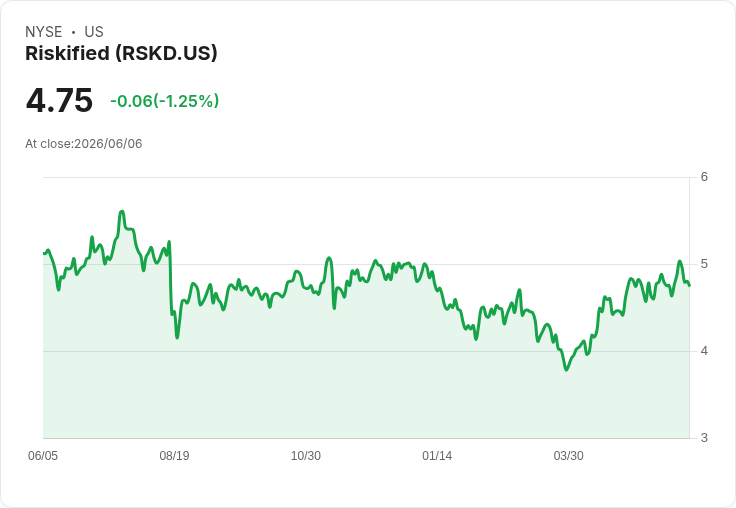Click the chart's lowest trough near 3.8
The image size is (736, 508).
pyautogui.click(x=567, y=369)
